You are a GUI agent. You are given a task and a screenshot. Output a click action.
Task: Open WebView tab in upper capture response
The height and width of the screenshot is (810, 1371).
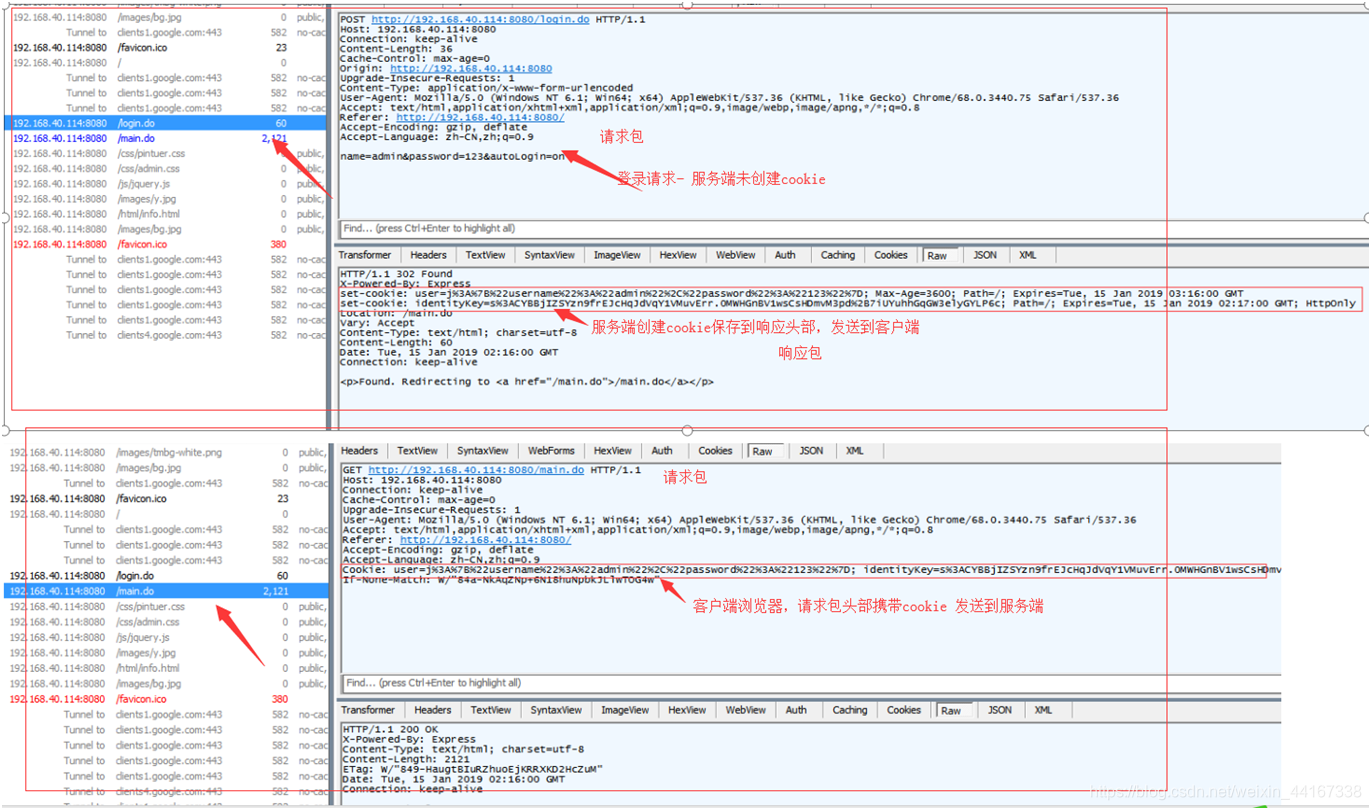point(735,255)
